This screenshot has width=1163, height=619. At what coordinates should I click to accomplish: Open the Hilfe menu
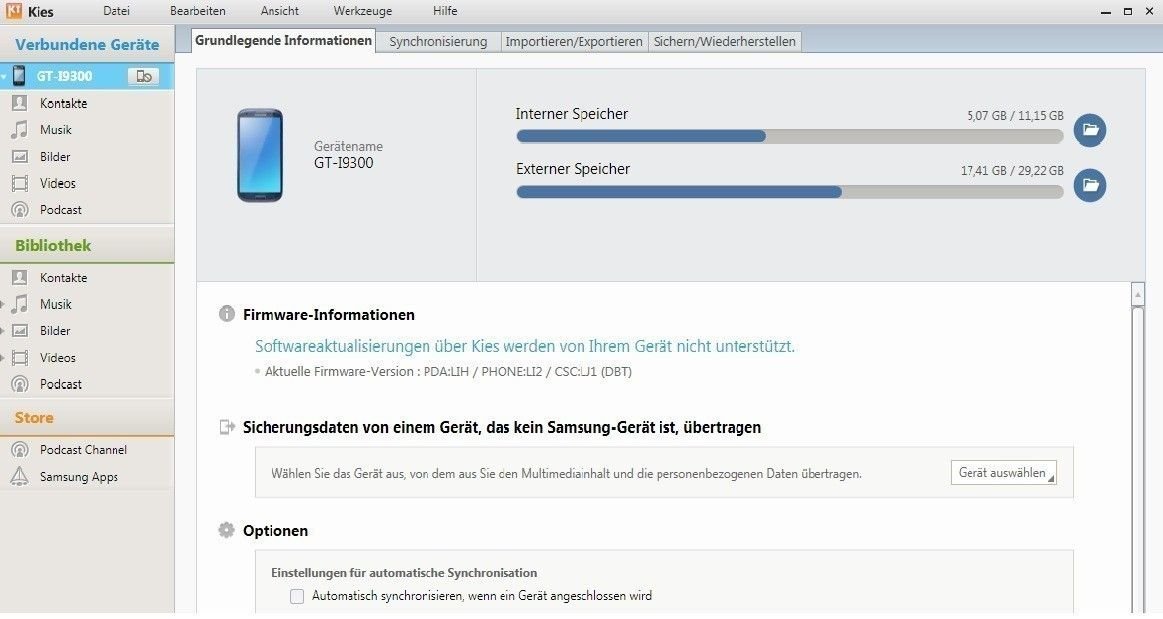tap(445, 11)
